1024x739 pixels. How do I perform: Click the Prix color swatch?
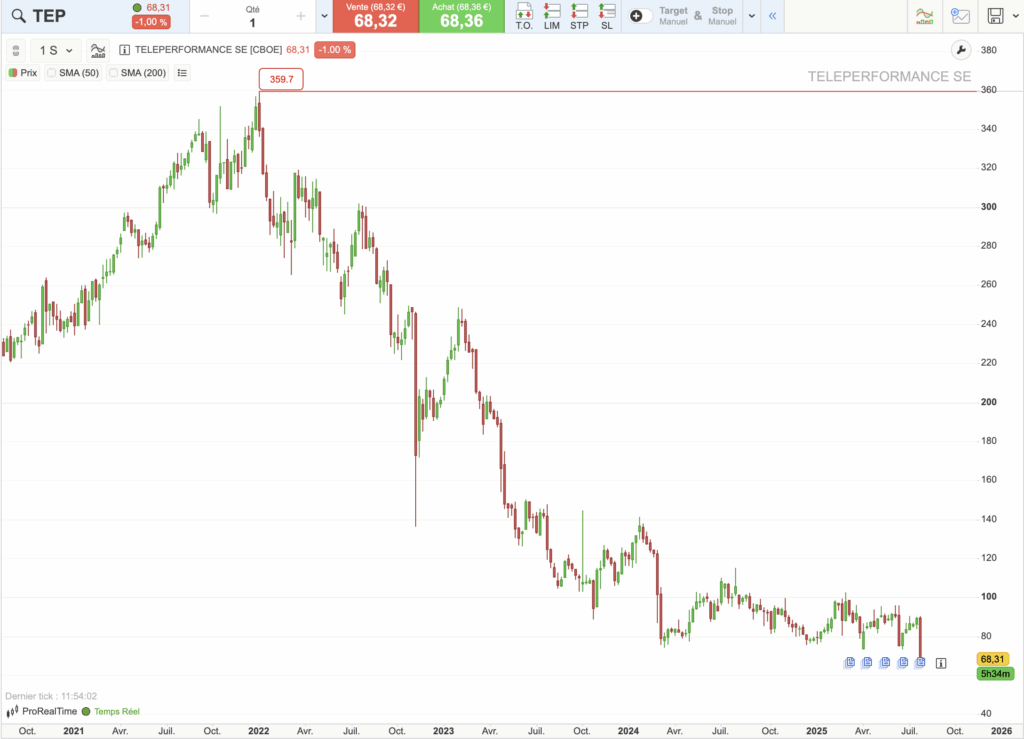pyautogui.click(x=12, y=72)
